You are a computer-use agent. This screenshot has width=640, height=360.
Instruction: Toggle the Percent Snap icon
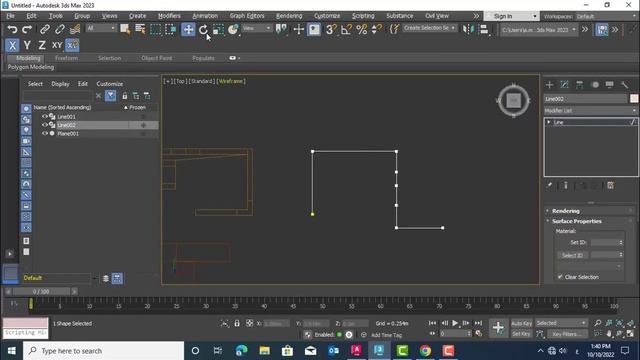pyautogui.click(x=362, y=29)
